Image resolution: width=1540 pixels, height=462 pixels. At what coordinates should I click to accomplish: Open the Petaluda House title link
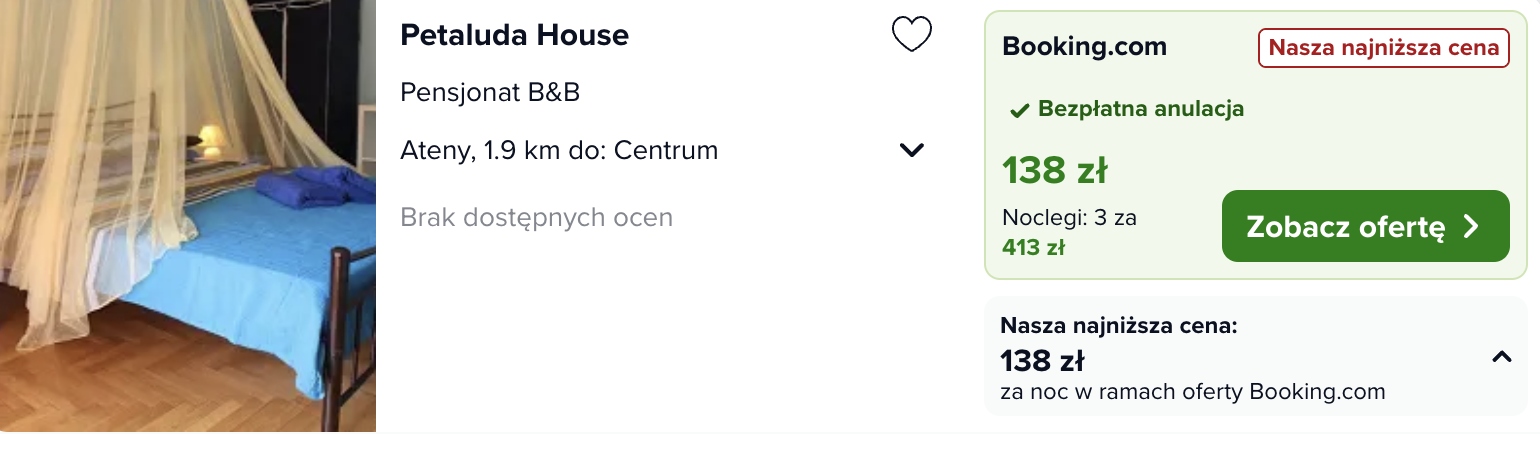point(514,35)
